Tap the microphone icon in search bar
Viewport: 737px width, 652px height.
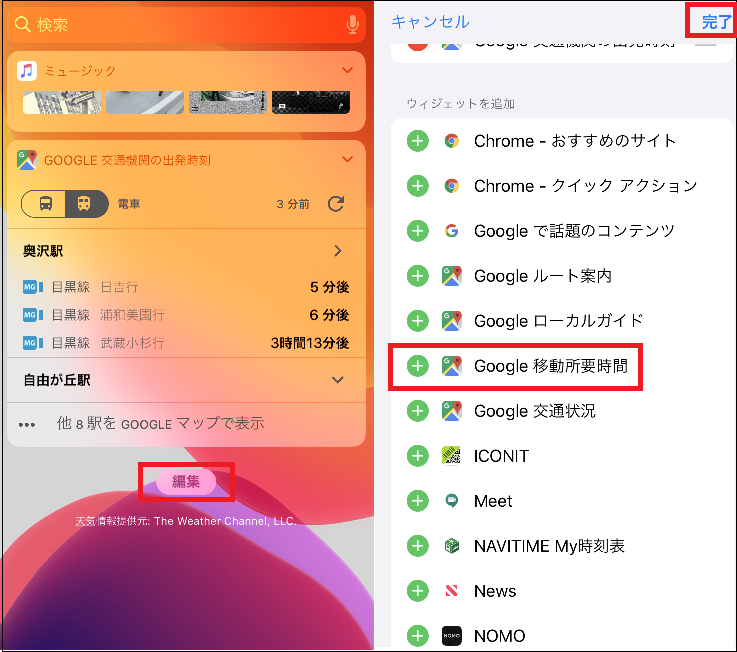click(x=352, y=24)
